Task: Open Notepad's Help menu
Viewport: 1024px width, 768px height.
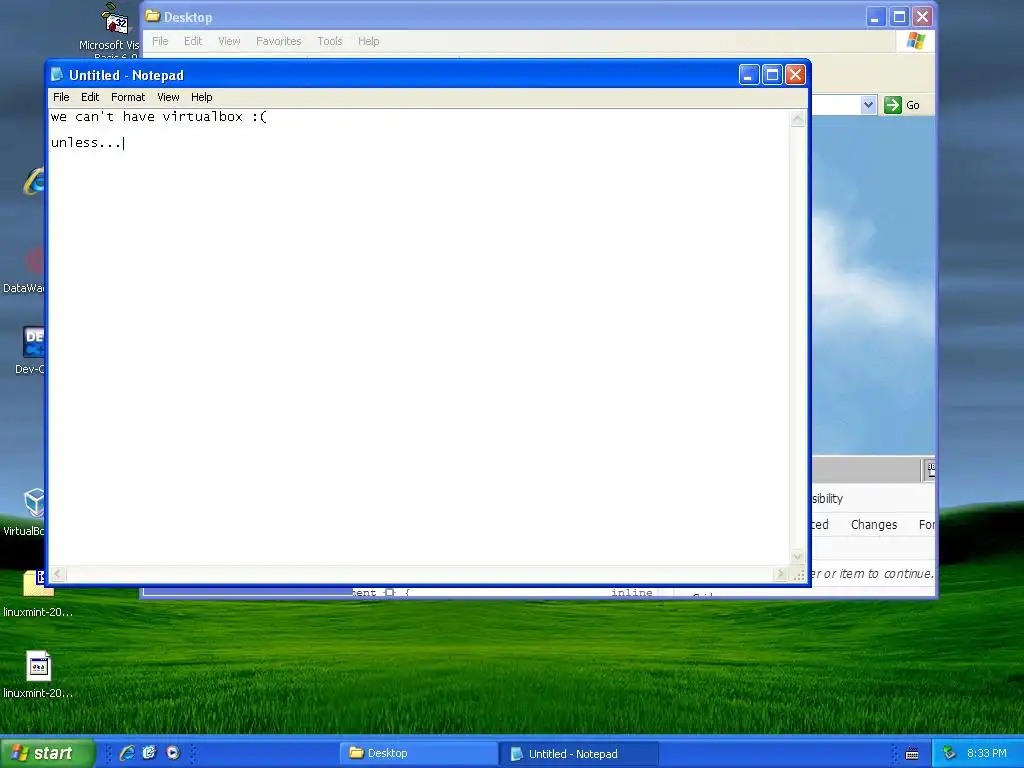Action: click(201, 97)
